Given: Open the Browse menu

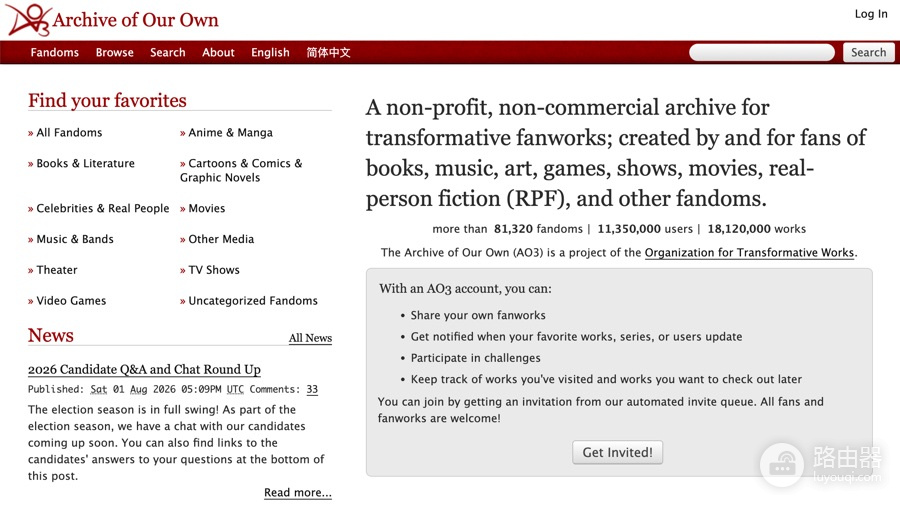Looking at the screenshot, I should click(115, 52).
